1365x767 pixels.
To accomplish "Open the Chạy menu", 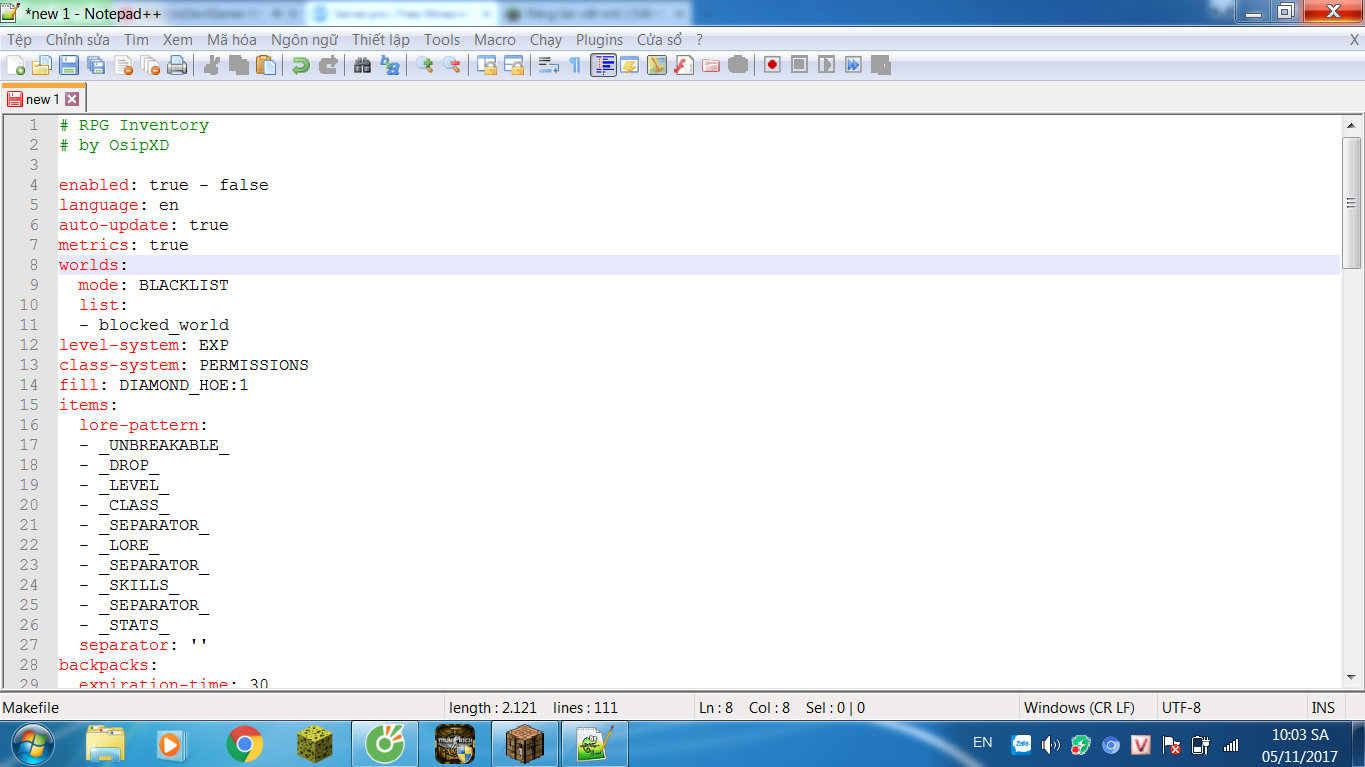I will [546, 40].
